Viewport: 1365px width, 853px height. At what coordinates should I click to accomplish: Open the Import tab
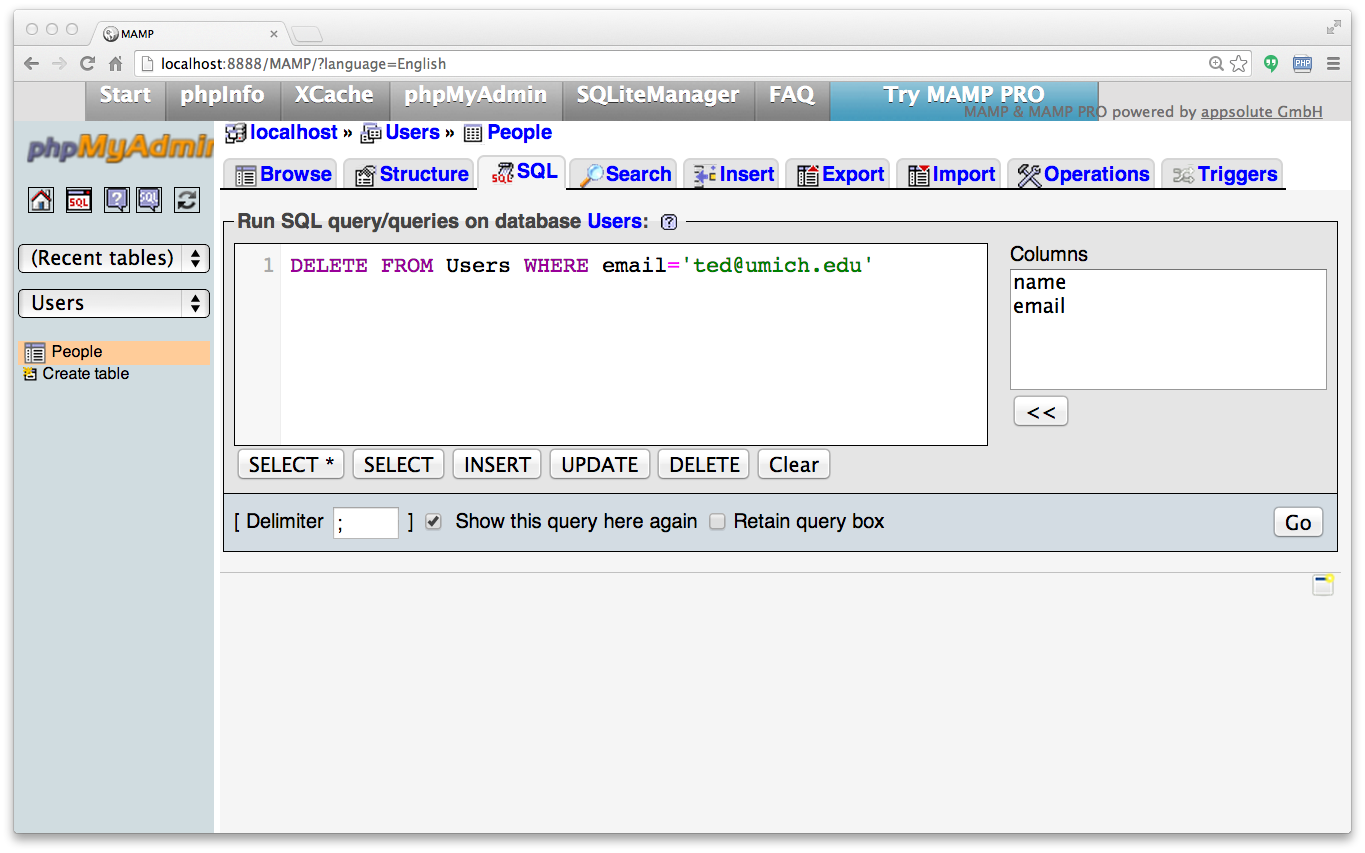(950, 174)
